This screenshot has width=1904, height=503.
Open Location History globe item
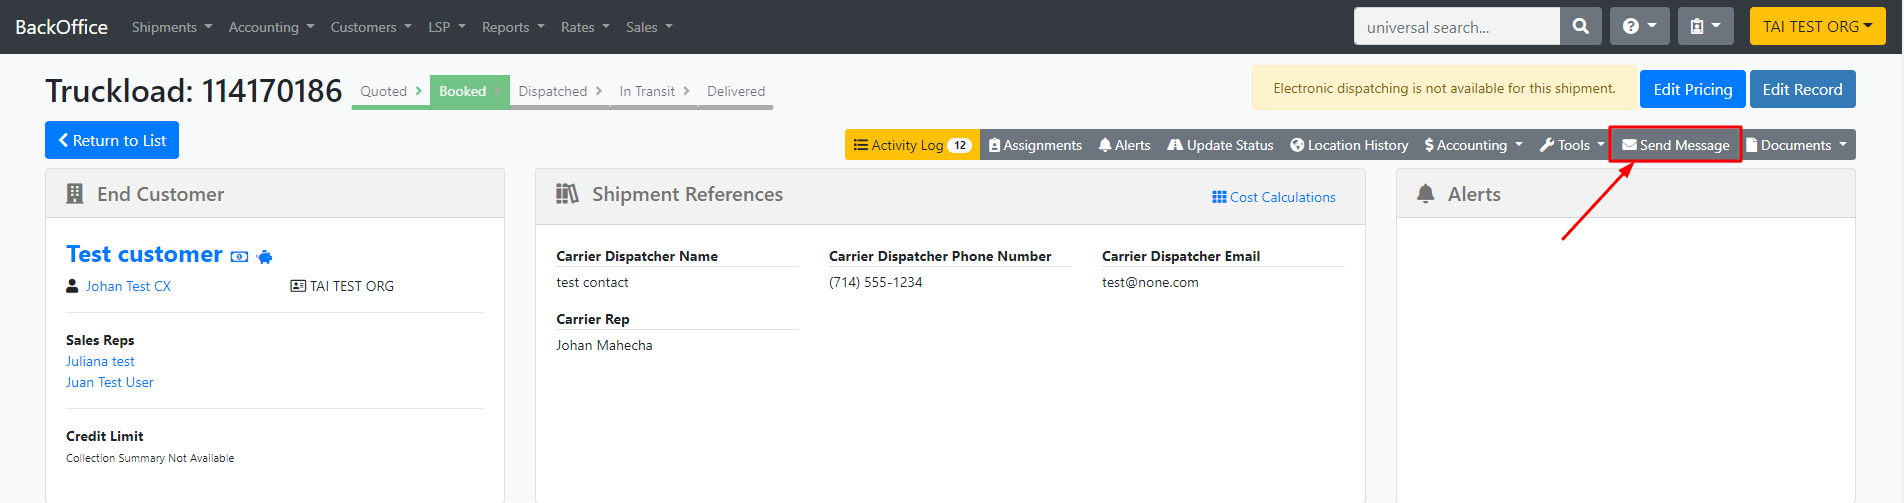coord(1349,145)
